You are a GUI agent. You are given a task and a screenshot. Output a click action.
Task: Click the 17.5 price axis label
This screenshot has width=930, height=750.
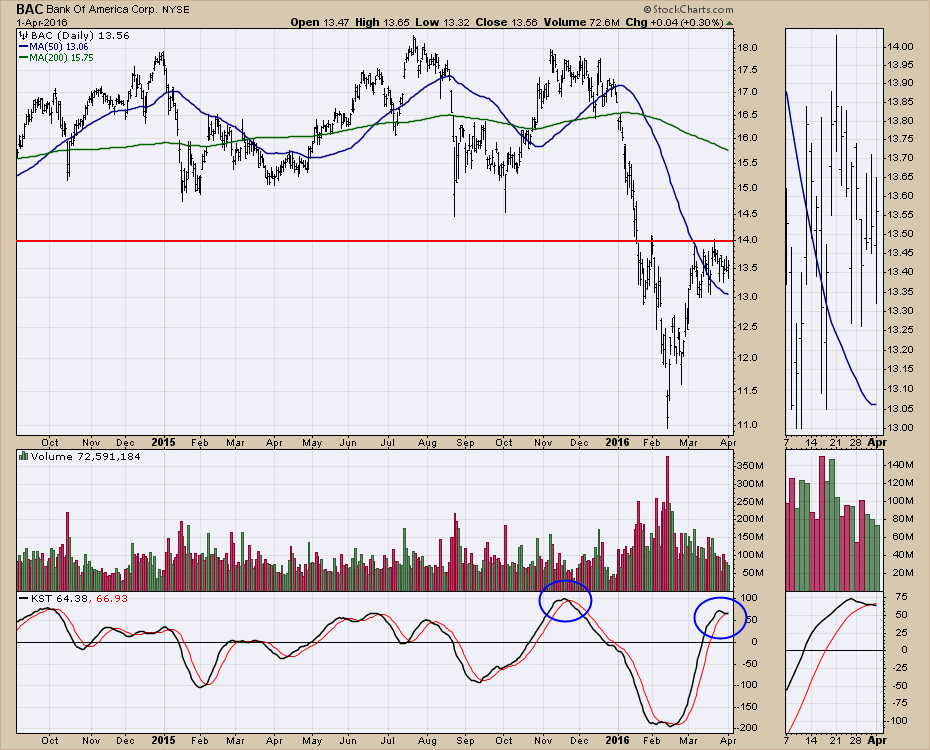(x=749, y=70)
